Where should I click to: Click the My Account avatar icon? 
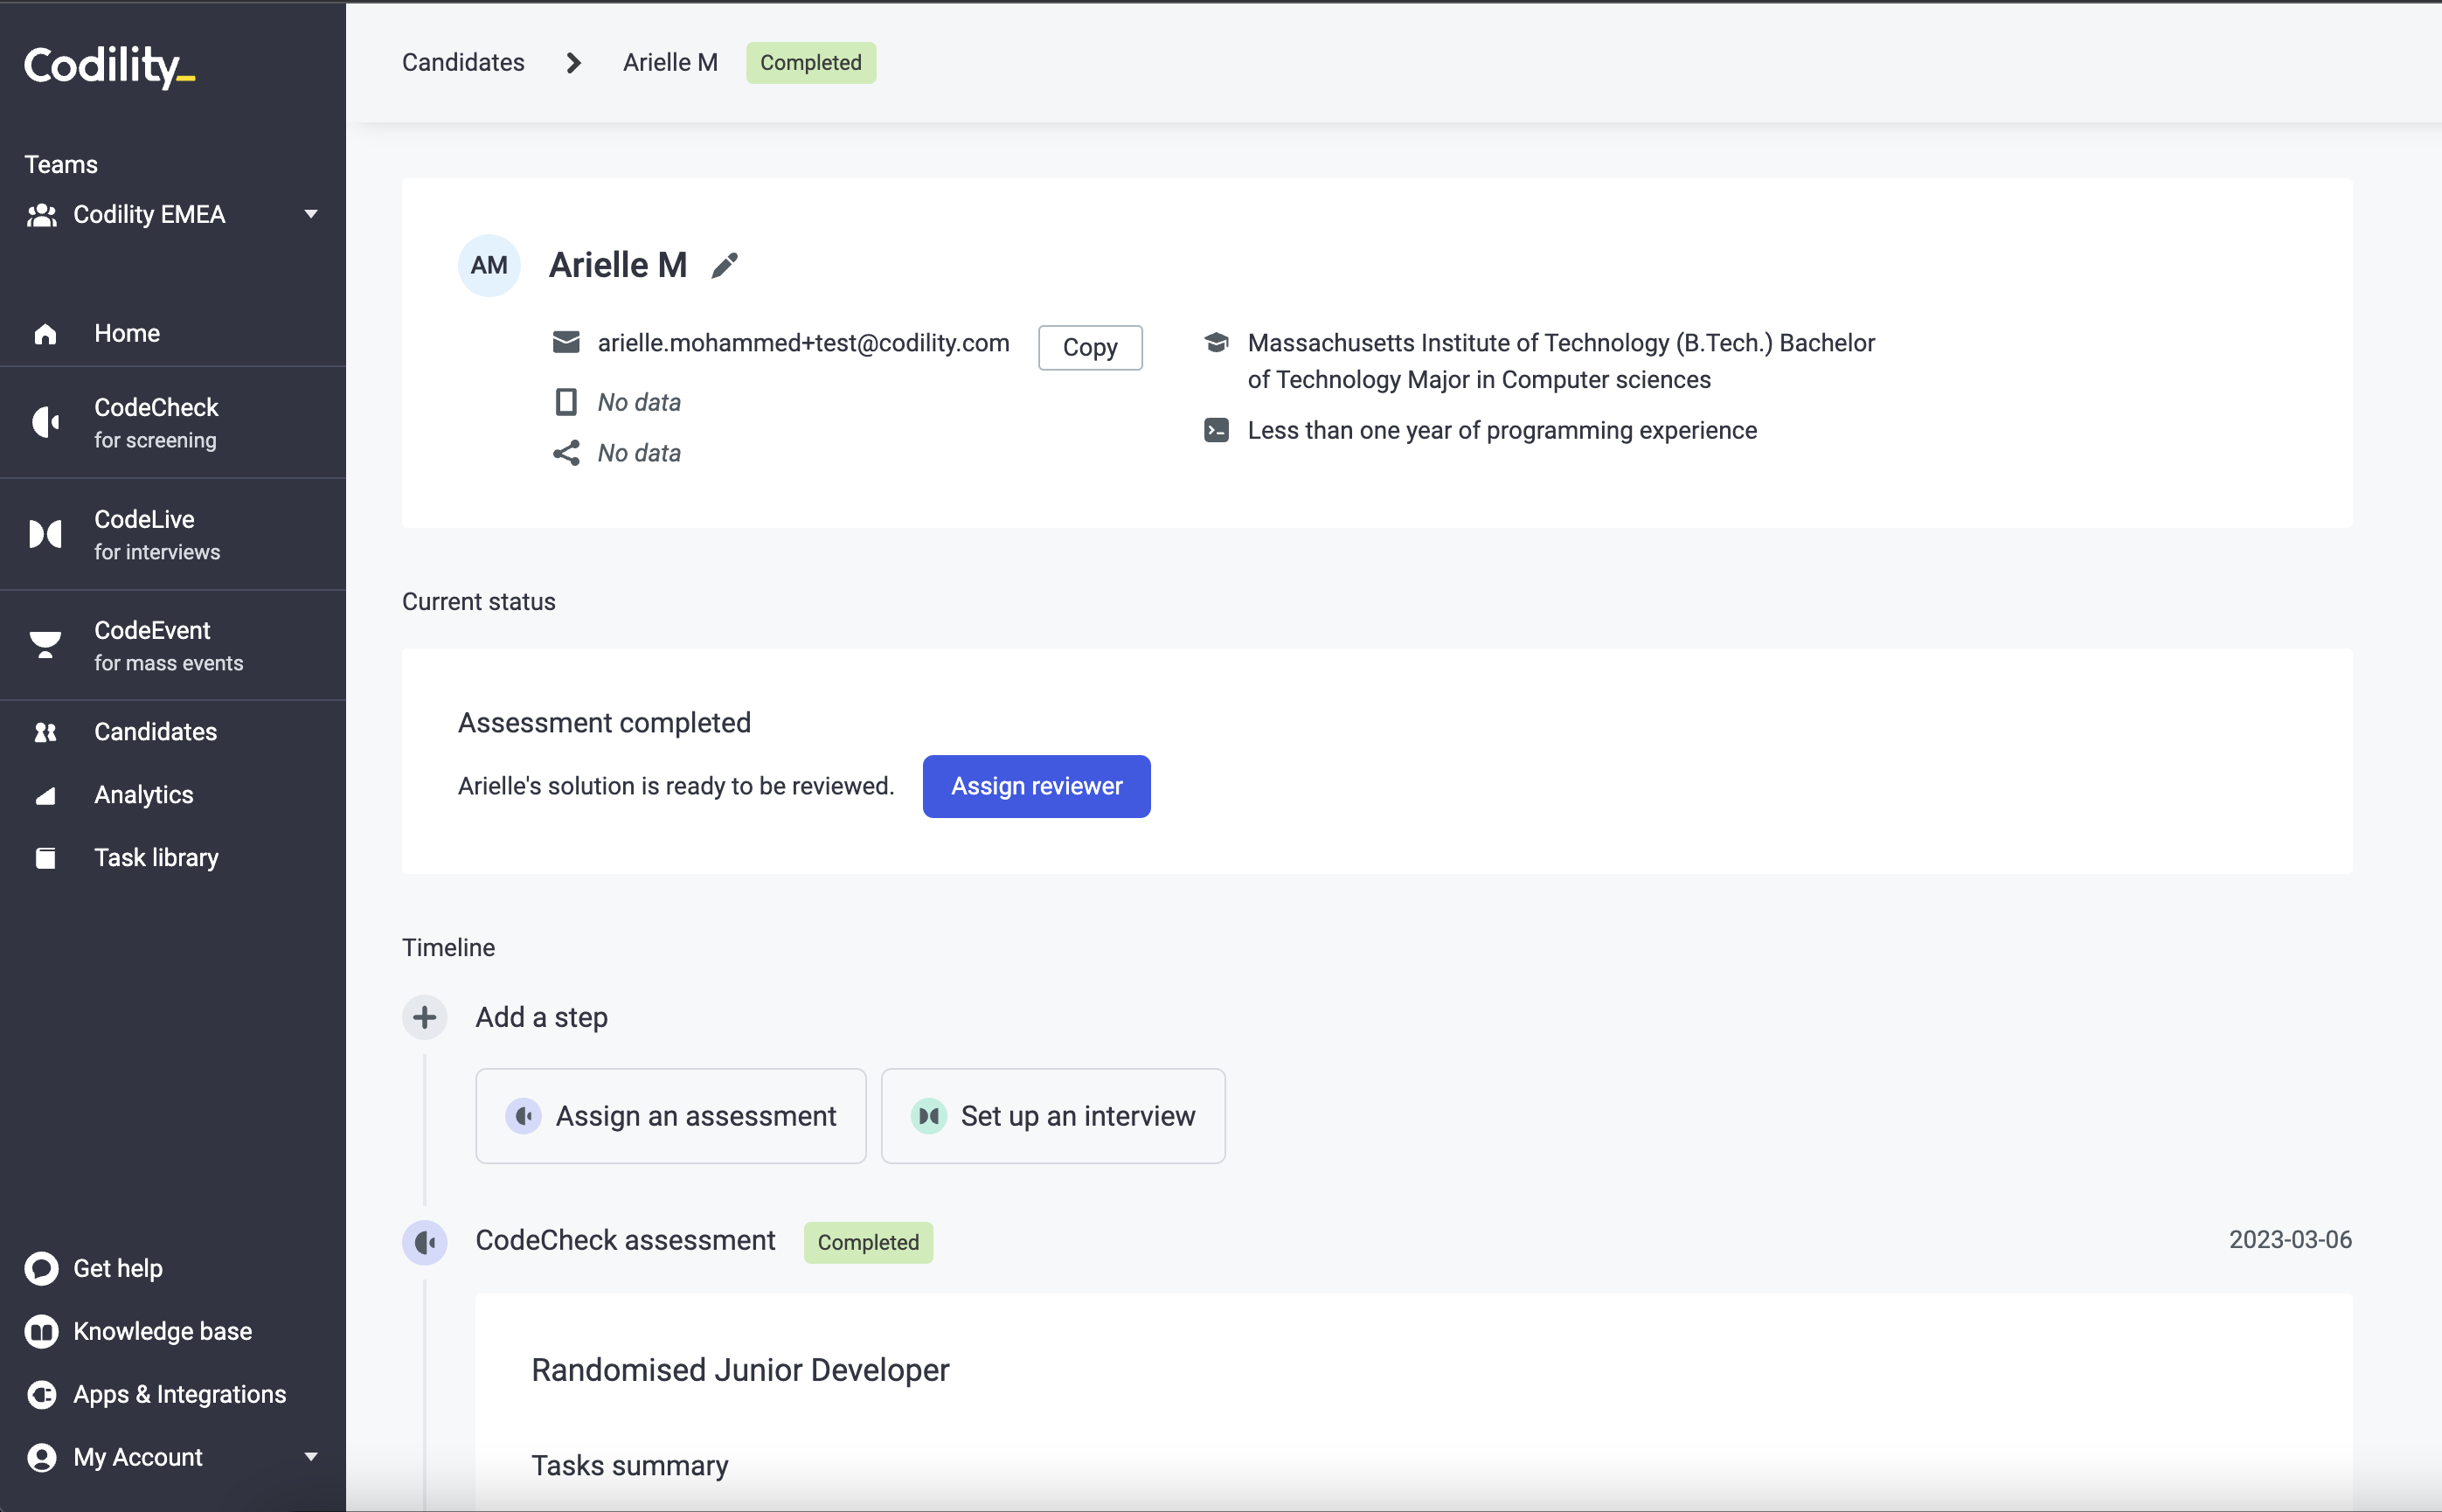tap(42, 1458)
